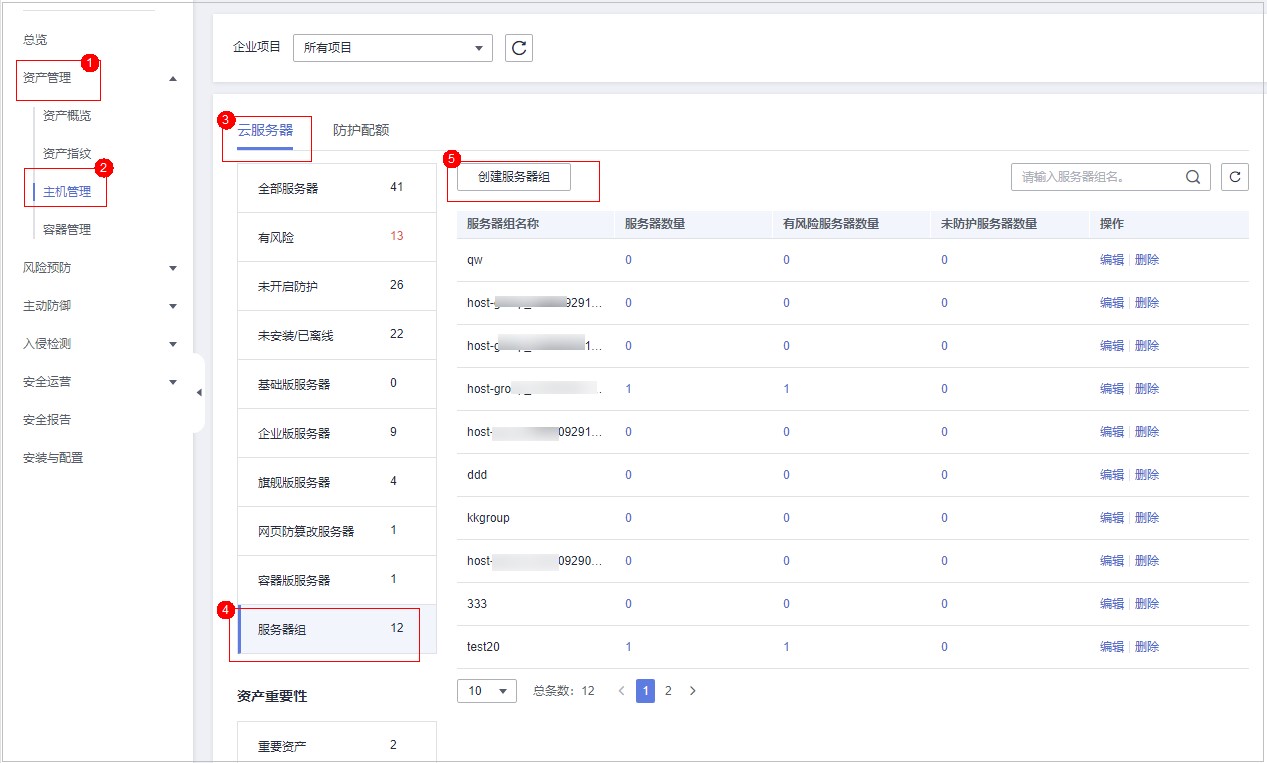Collapse the left sidebar with the arrow handle
Image resolution: width=1267 pixels, height=763 pixels.
[198, 392]
